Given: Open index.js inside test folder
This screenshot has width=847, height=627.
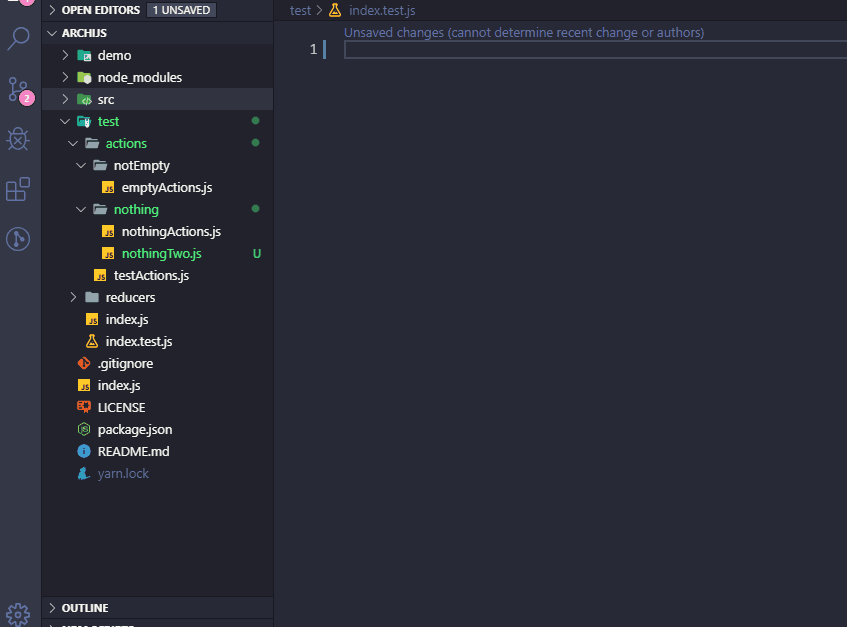Looking at the screenshot, I should [127, 319].
